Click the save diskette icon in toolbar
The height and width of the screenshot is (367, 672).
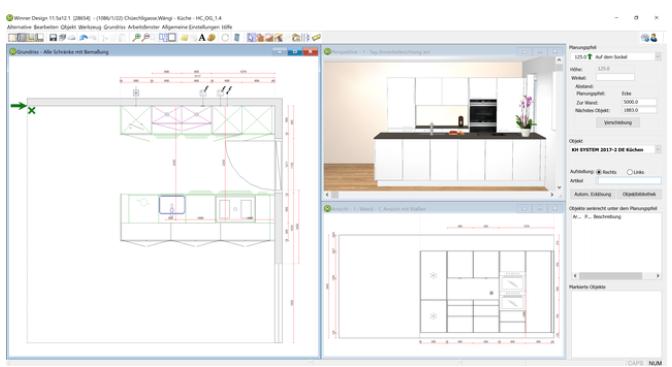click(53, 38)
